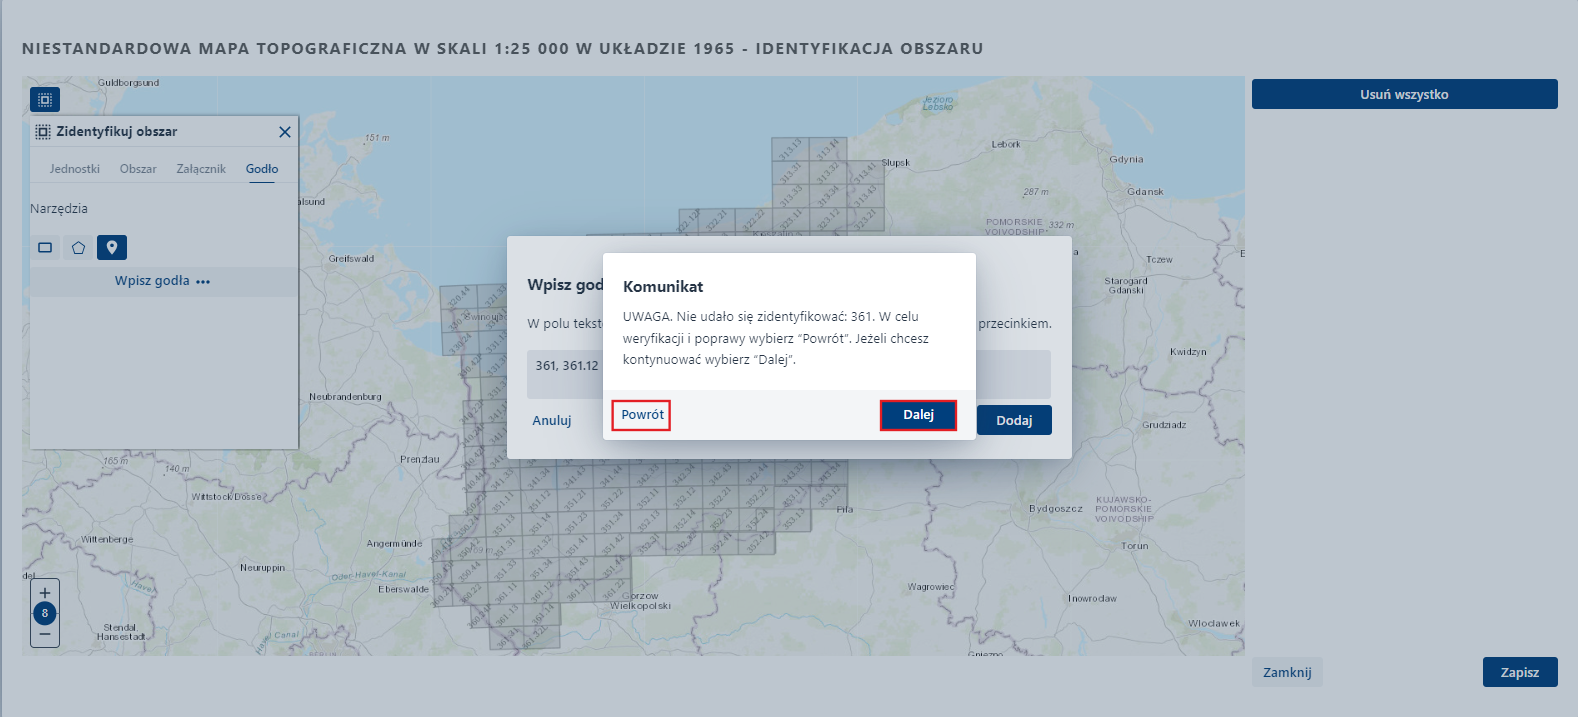Click the identify area icon on map
The width and height of the screenshot is (1578, 717).
(x=45, y=99)
